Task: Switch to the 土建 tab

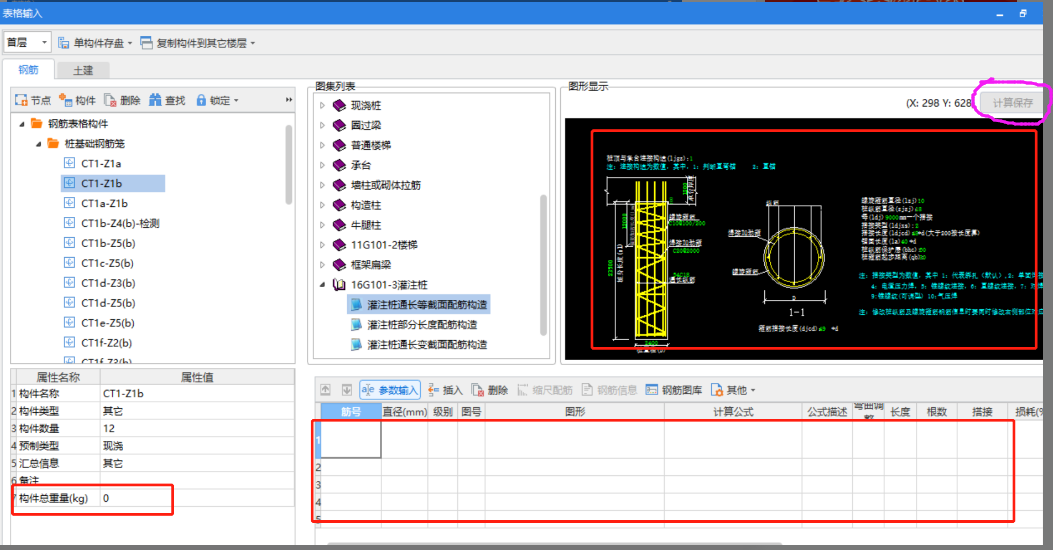Action: (83, 71)
